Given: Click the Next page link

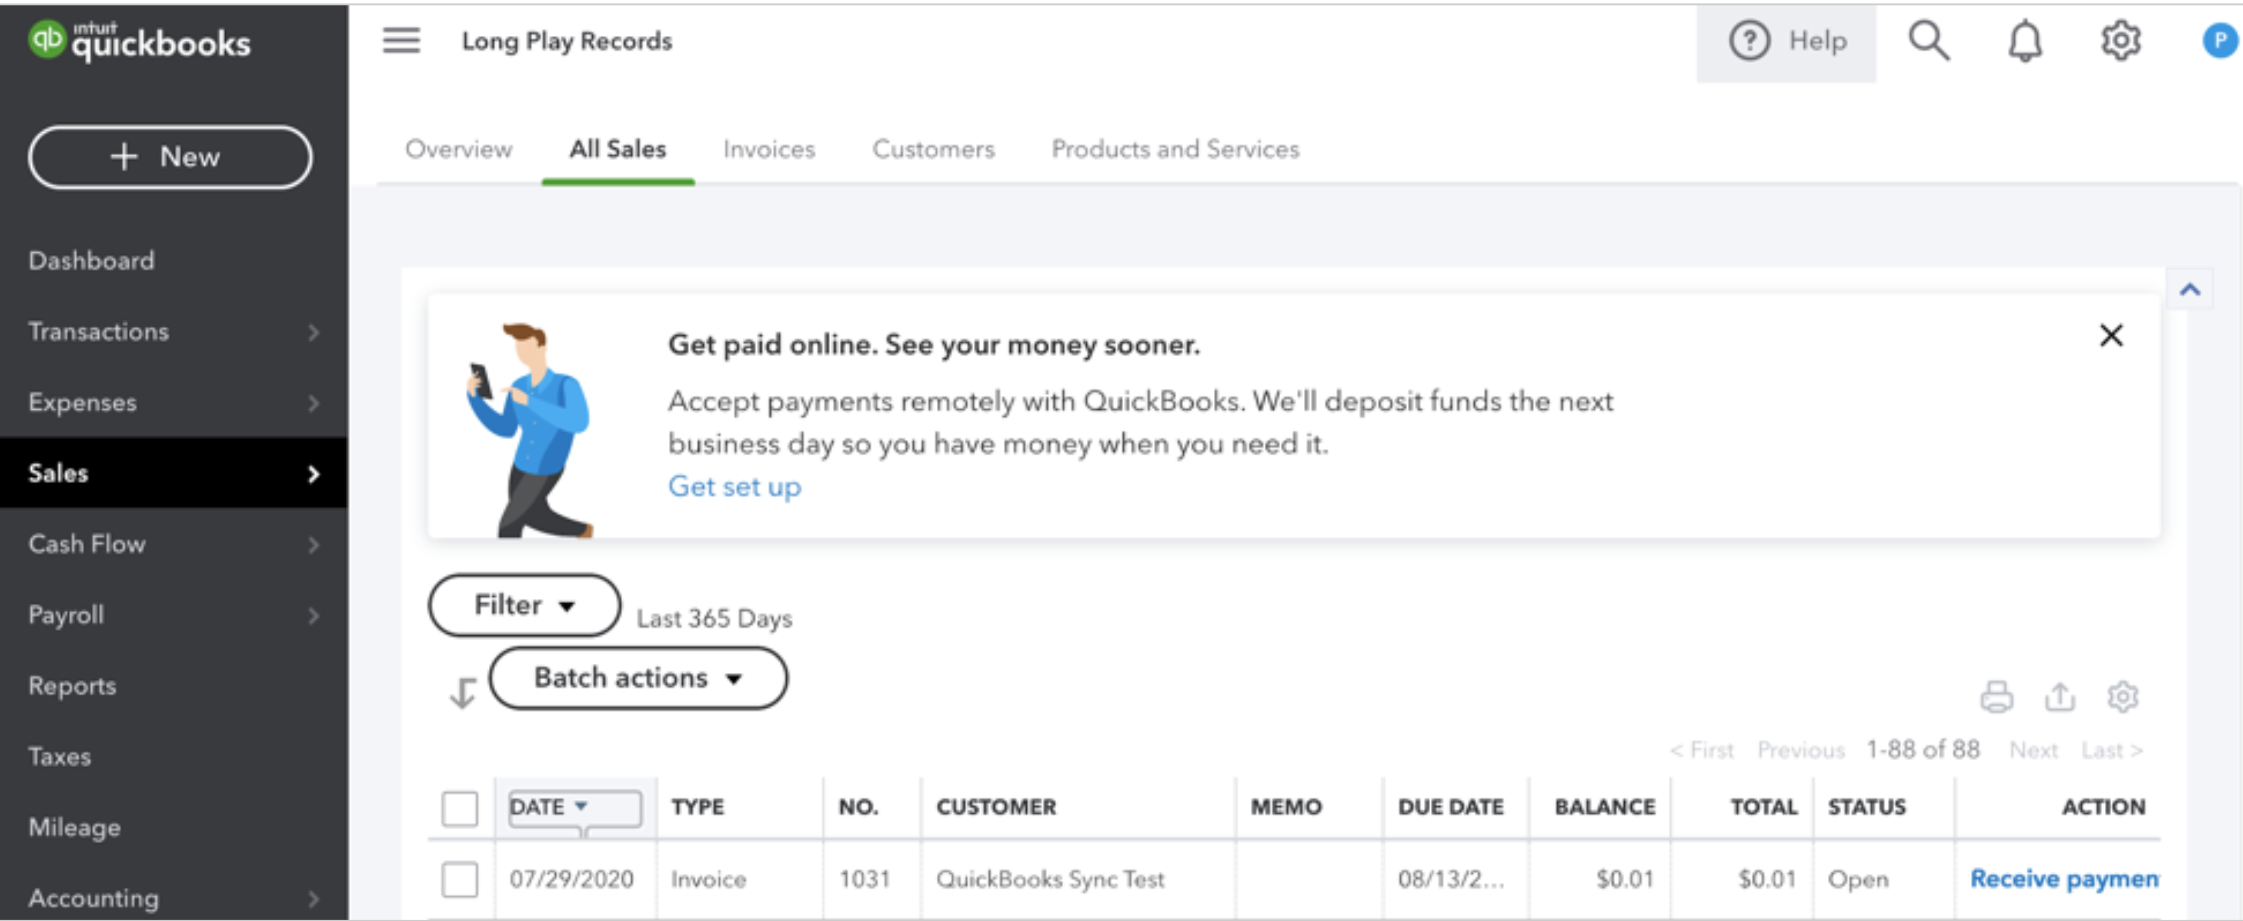Looking at the screenshot, I should tap(2034, 751).
